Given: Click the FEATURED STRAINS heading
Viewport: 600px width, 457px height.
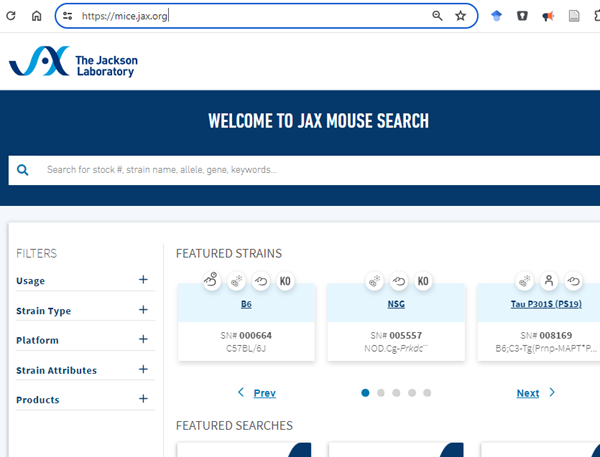Looking at the screenshot, I should pyautogui.click(x=229, y=253).
